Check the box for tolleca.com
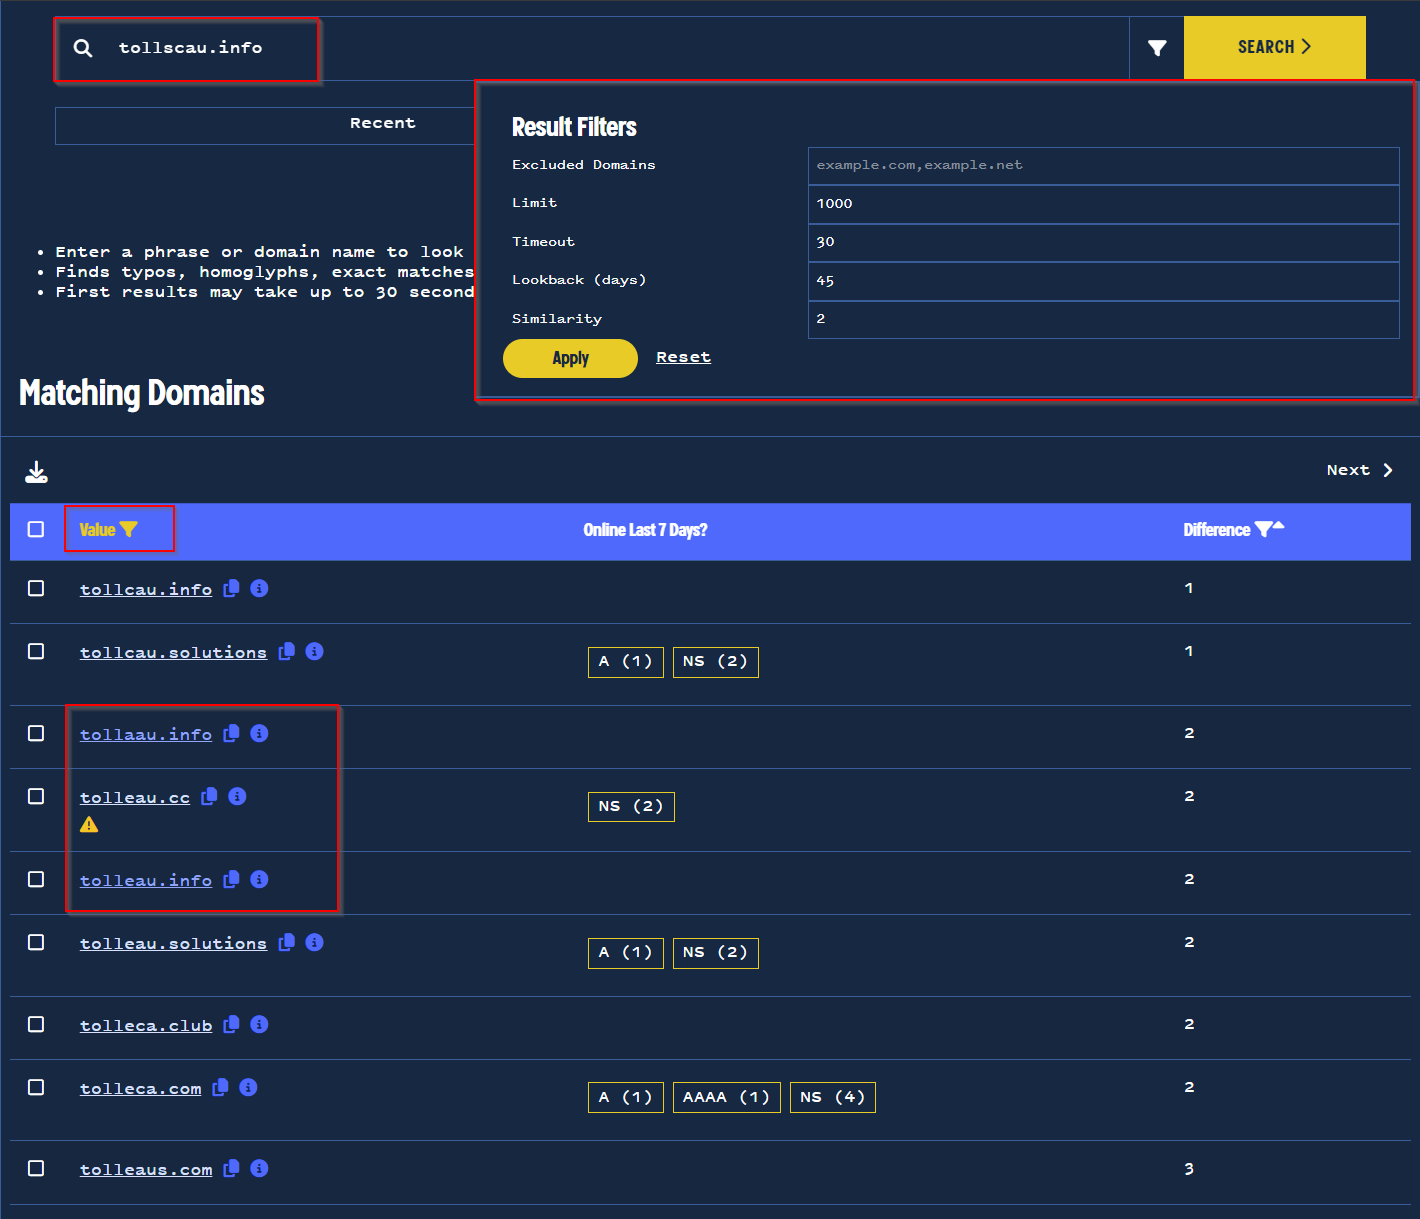 36,1087
